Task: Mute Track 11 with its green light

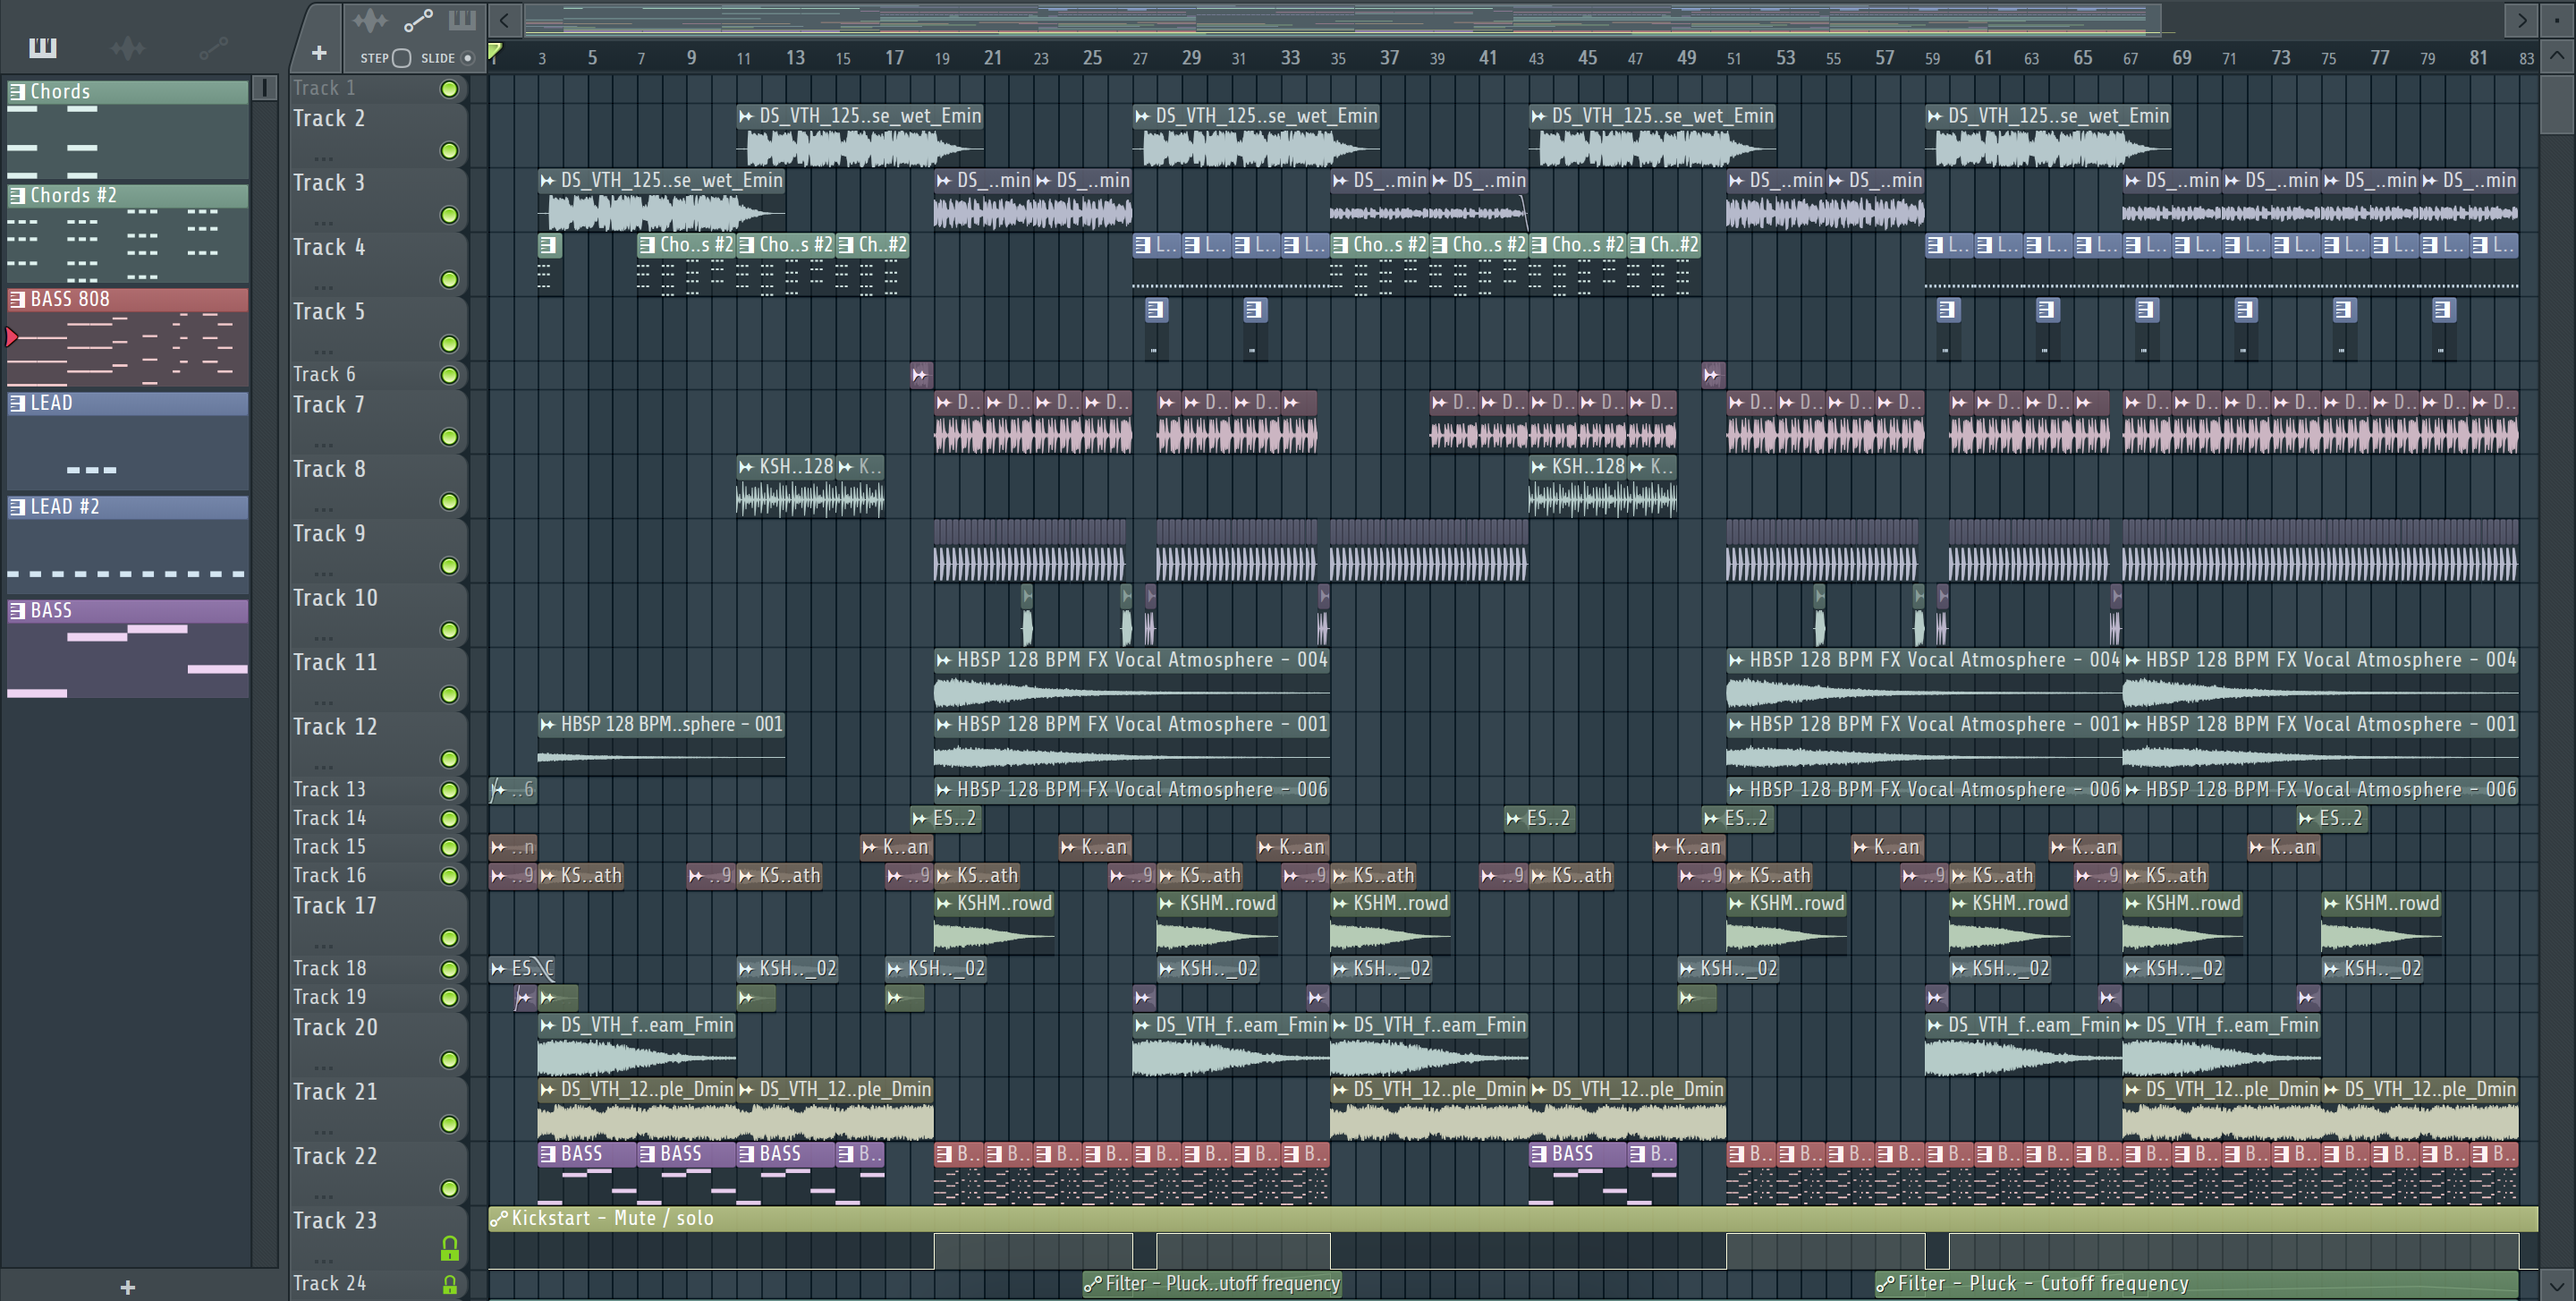Action: coord(450,695)
